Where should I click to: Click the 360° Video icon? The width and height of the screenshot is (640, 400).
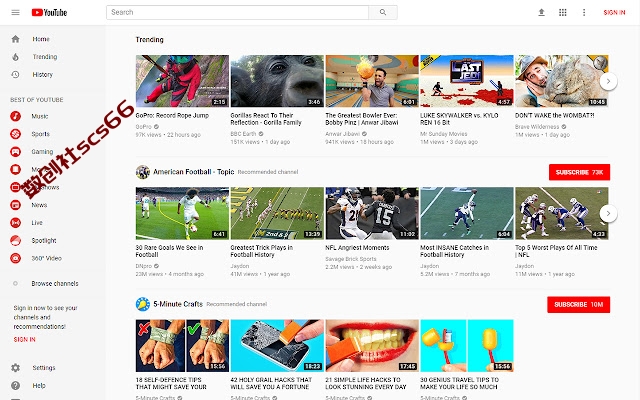(16, 258)
